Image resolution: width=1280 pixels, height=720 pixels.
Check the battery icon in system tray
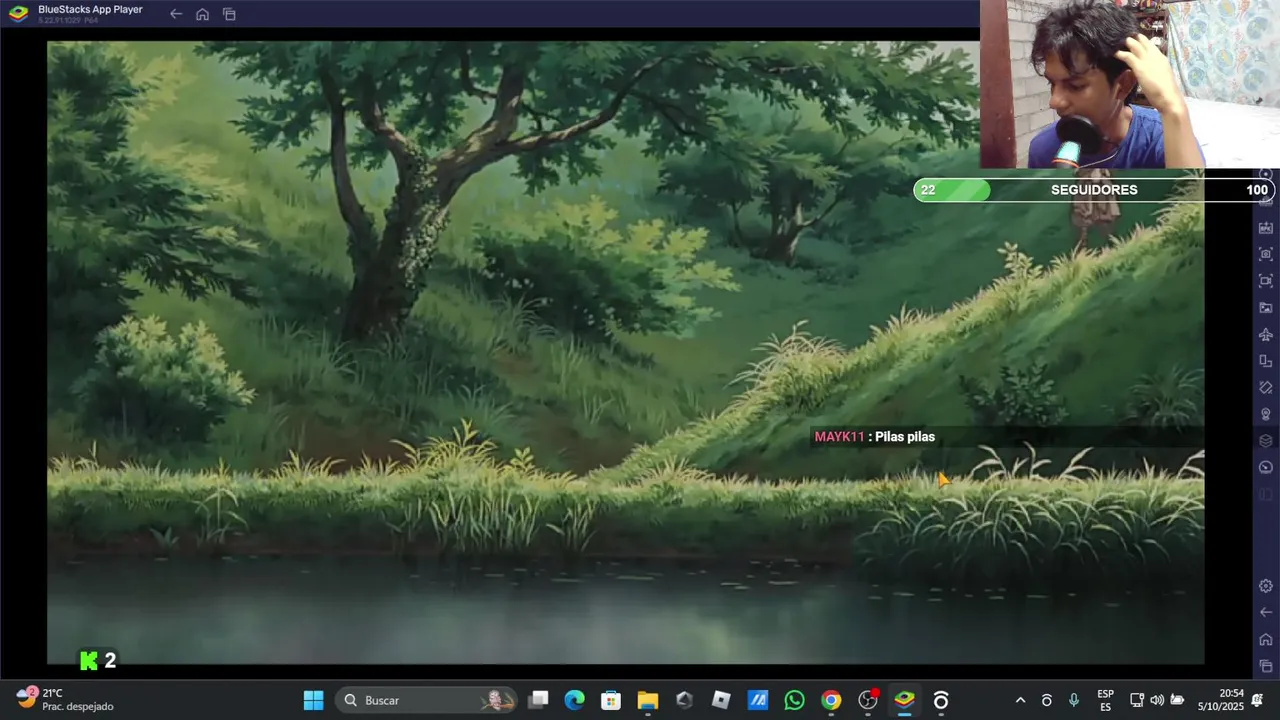pos(1178,700)
